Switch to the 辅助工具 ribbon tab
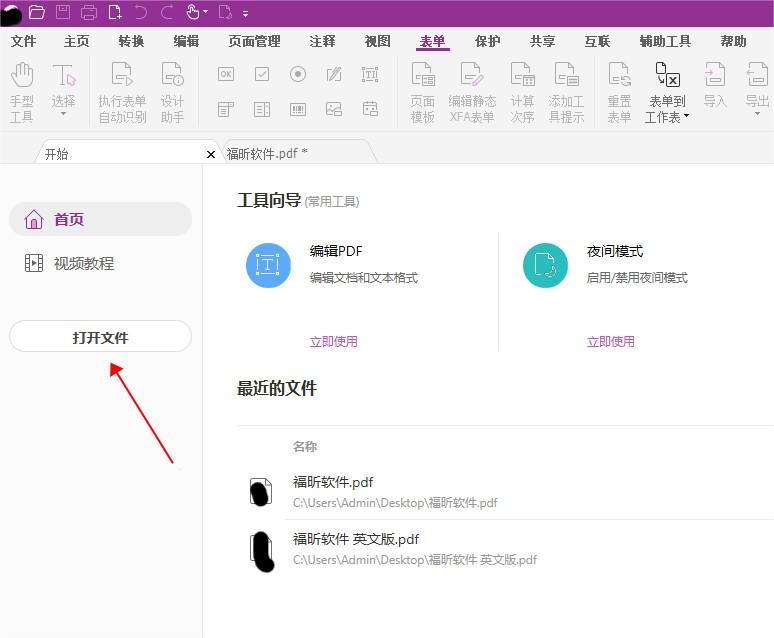Image resolution: width=774 pixels, height=638 pixels. (x=665, y=41)
